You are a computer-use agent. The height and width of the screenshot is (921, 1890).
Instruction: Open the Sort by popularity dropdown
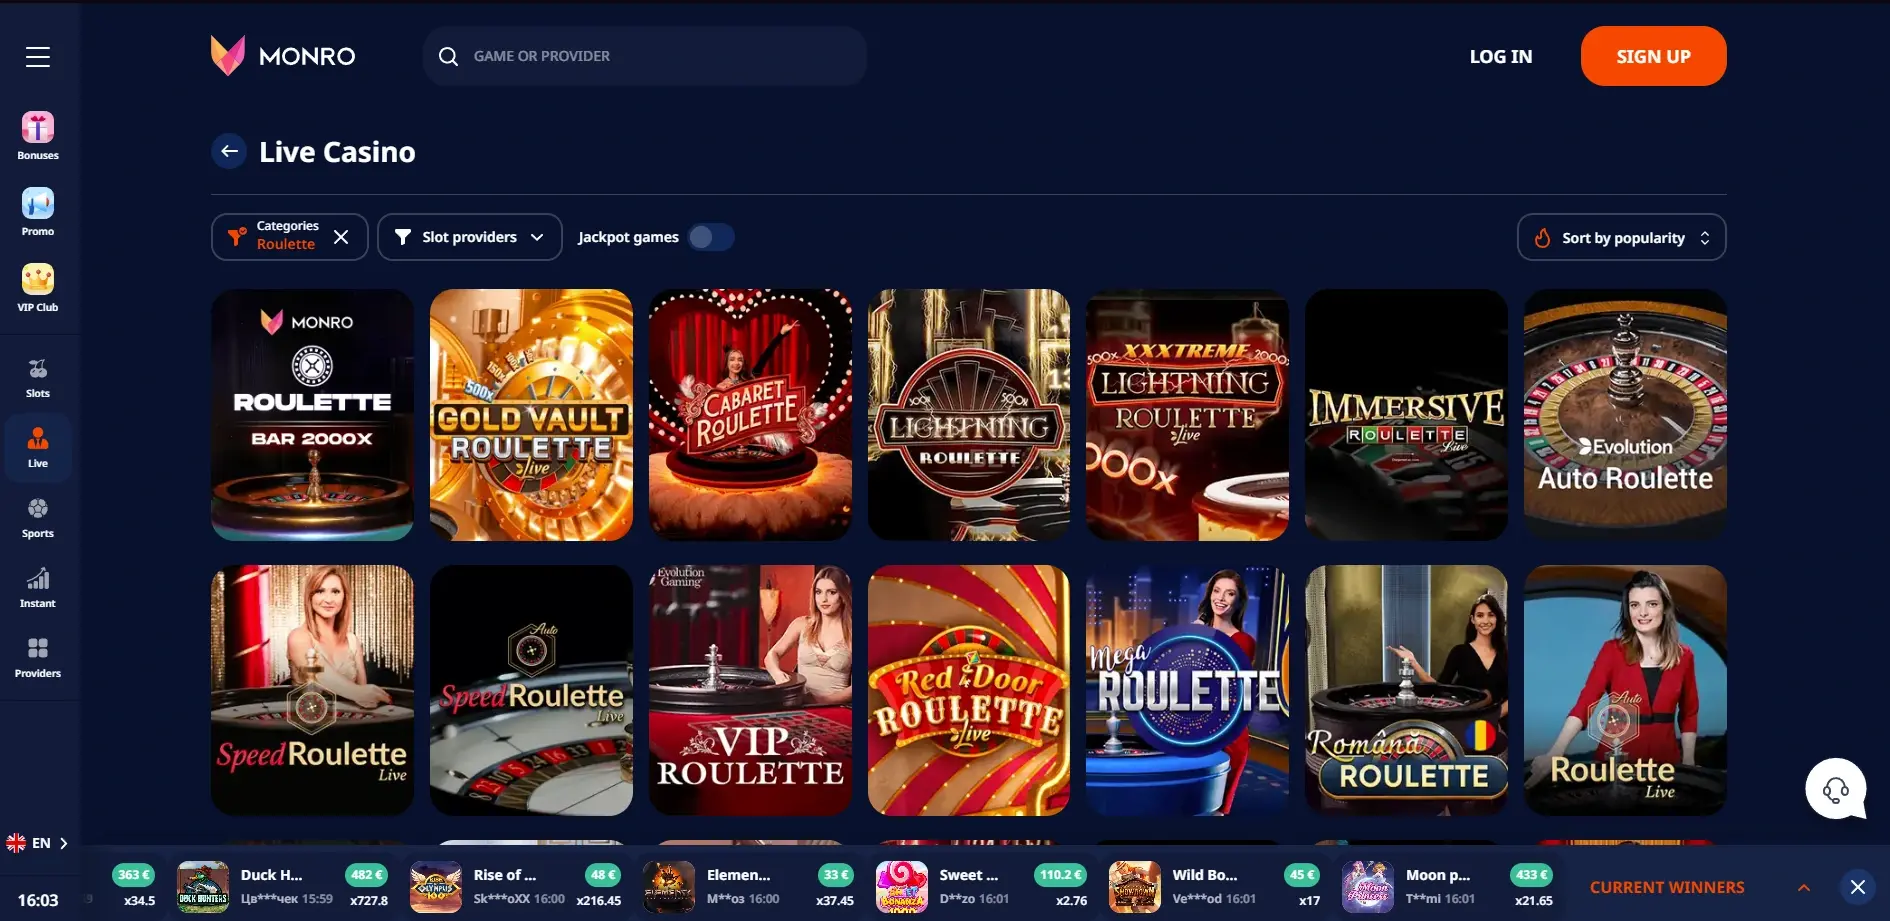[1621, 237]
